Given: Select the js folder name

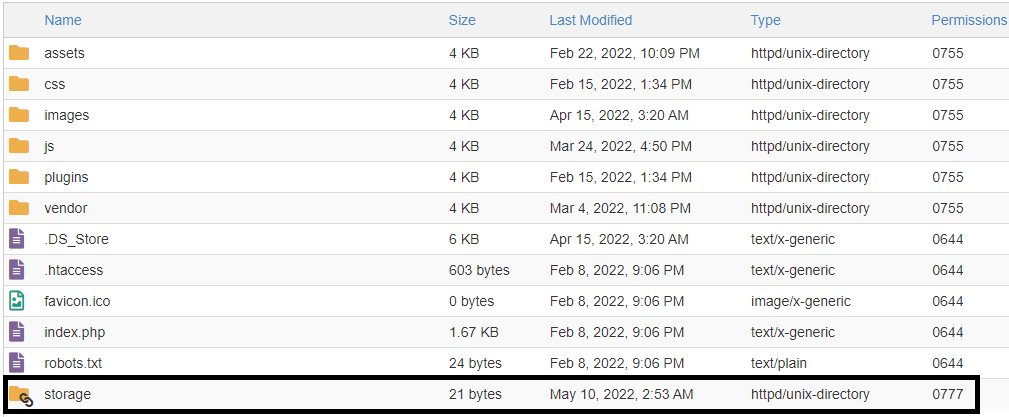Looking at the screenshot, I should point(50,146).
